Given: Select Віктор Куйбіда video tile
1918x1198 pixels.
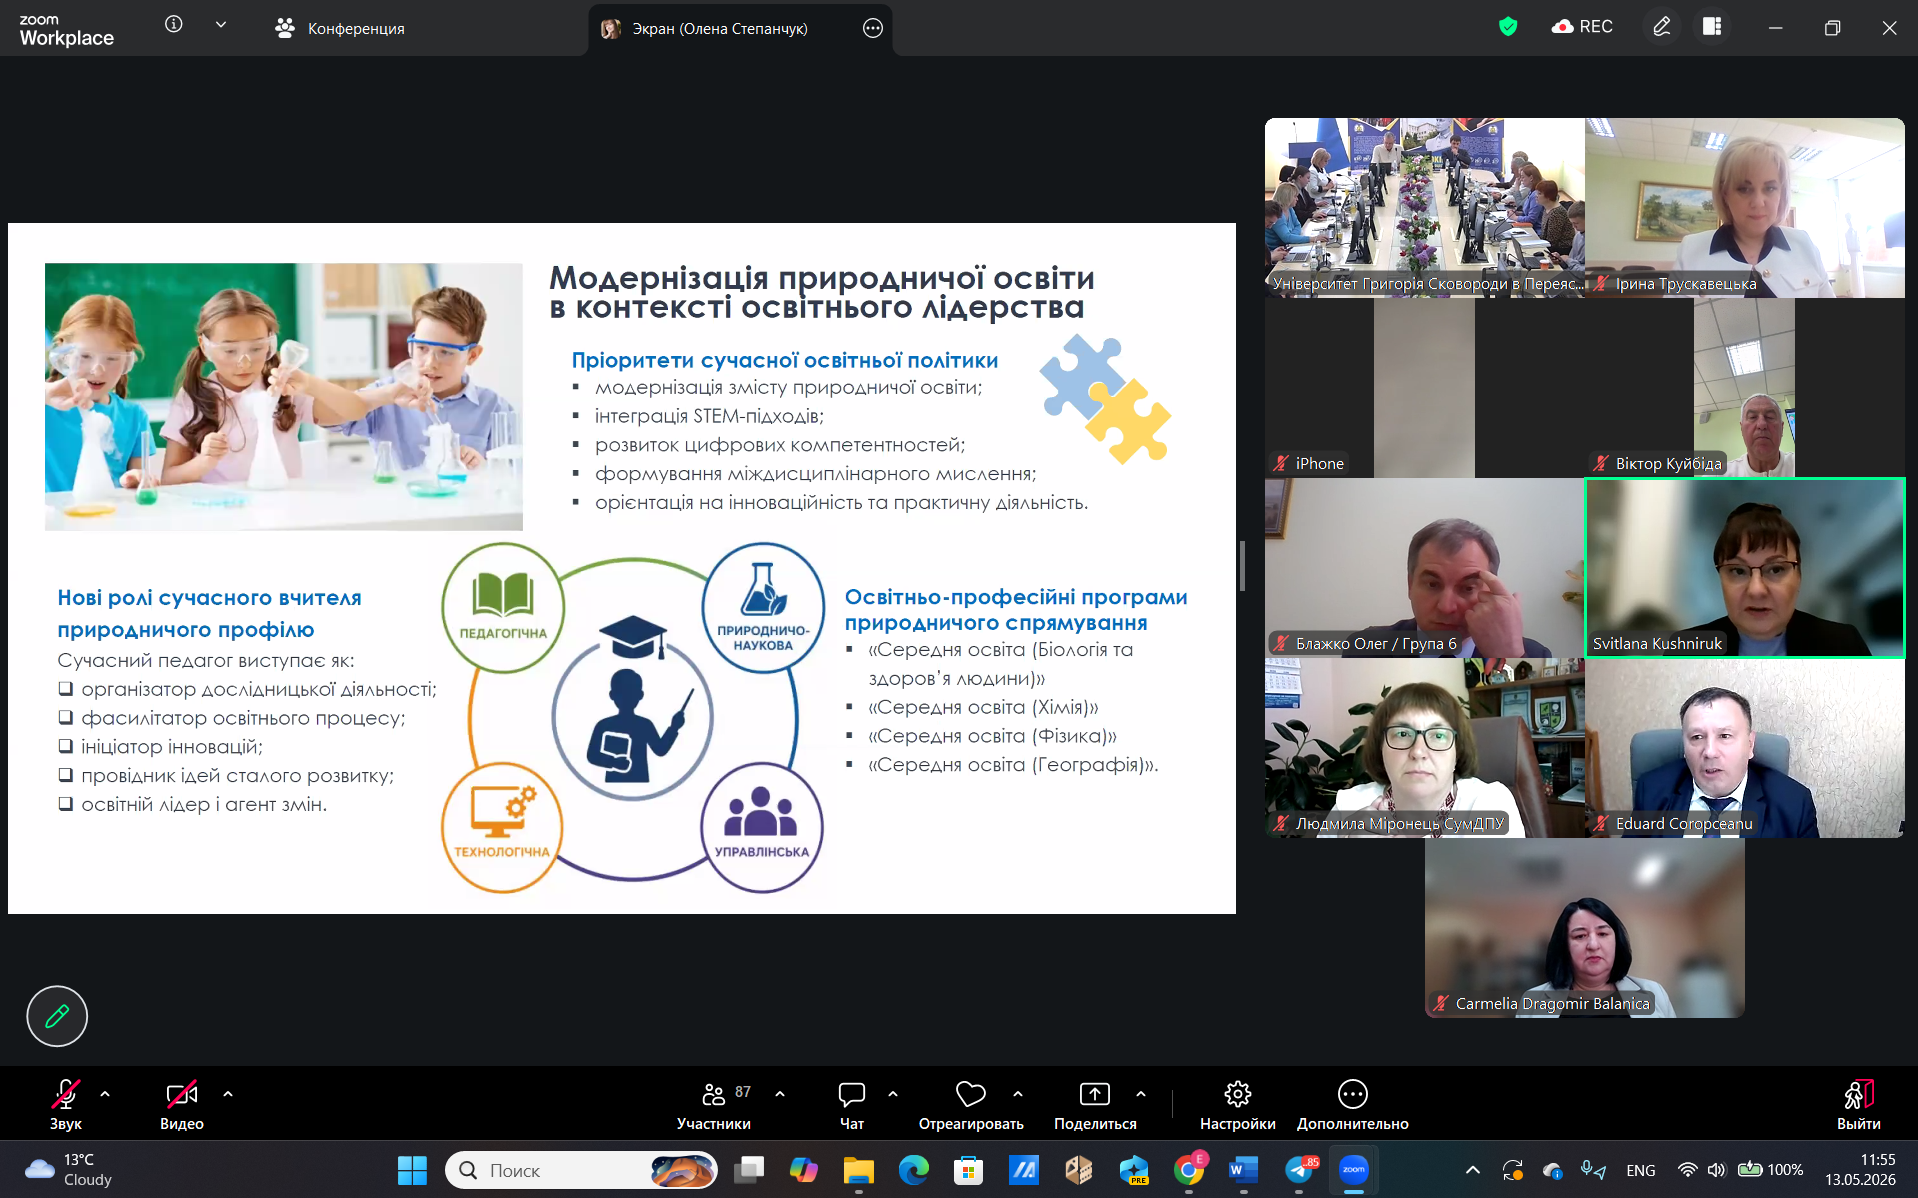Looking at the screenshot, I should coord(1745,388).
